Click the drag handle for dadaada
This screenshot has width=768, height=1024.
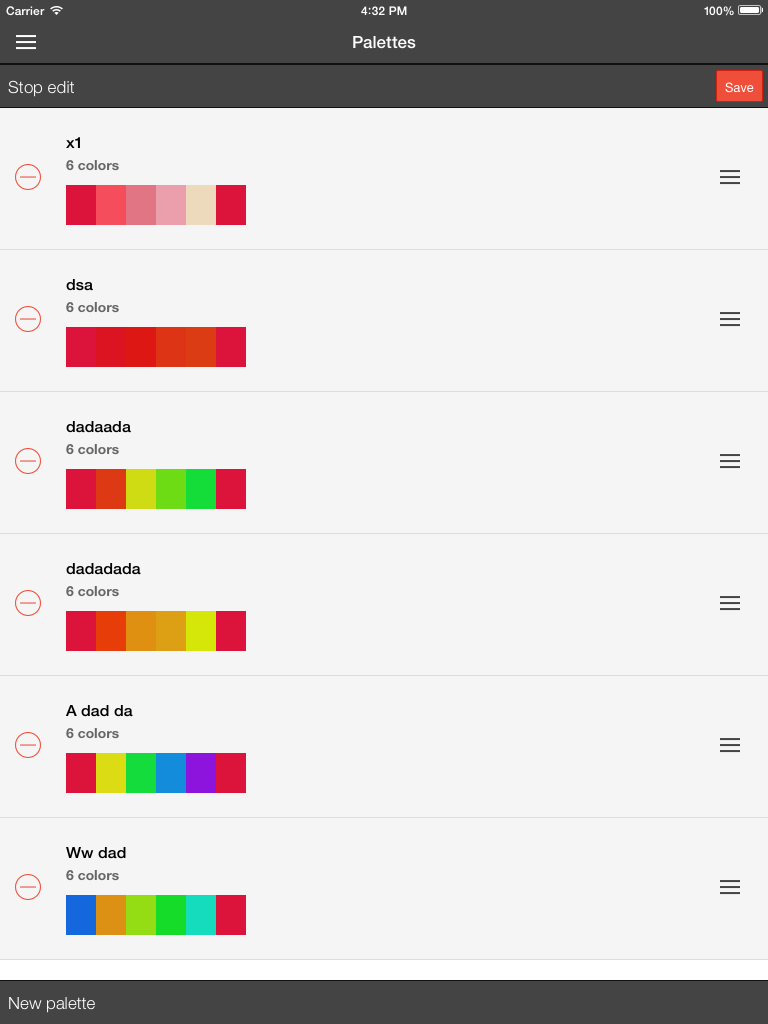(x=730, y=461)
